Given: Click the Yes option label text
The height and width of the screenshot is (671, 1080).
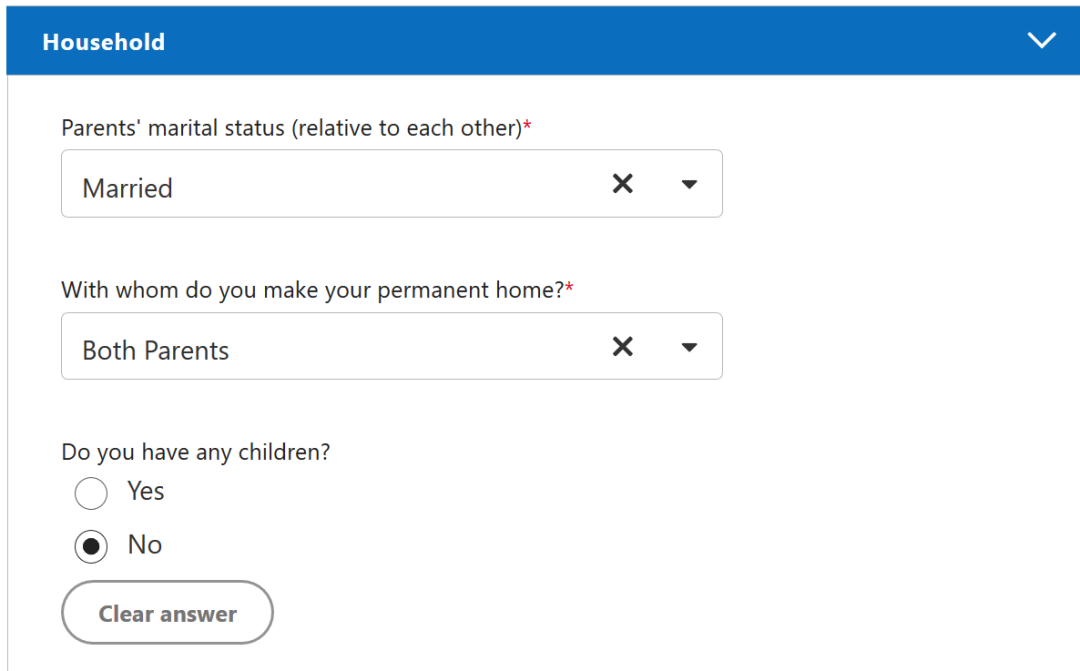Looking at the screenshot, I should 146,491.
